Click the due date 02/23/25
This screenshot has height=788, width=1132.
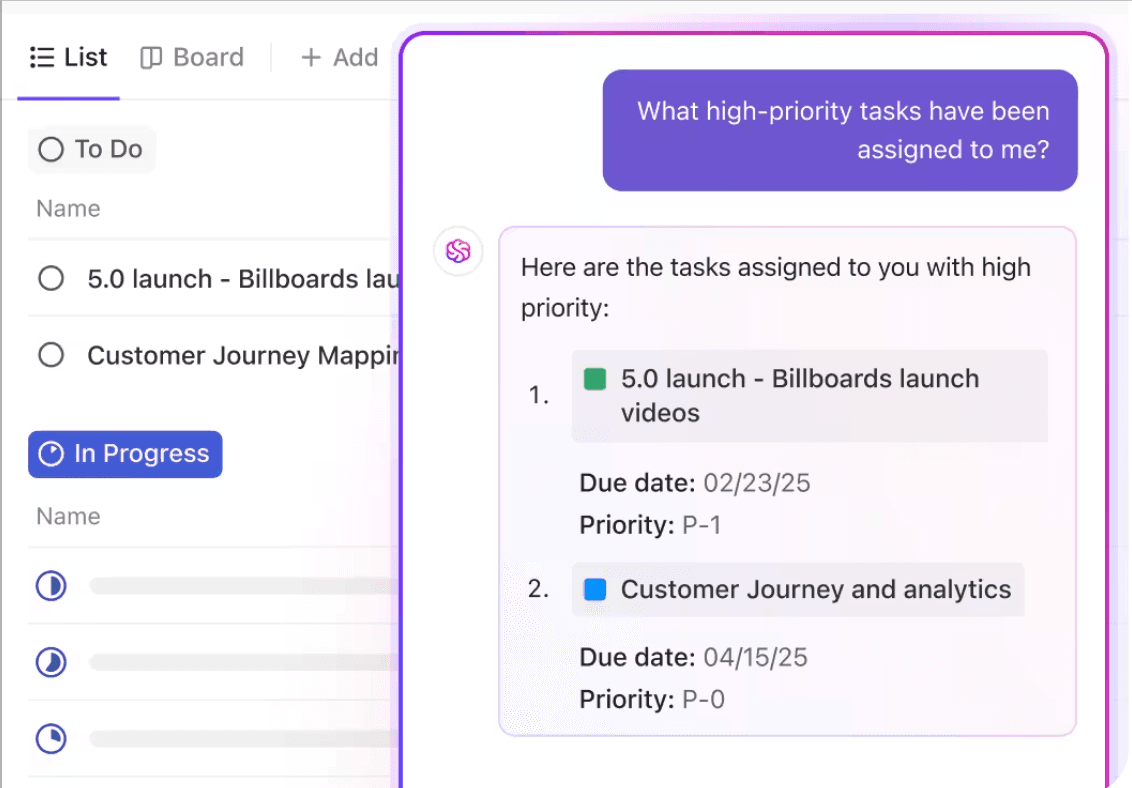[757, 483]
